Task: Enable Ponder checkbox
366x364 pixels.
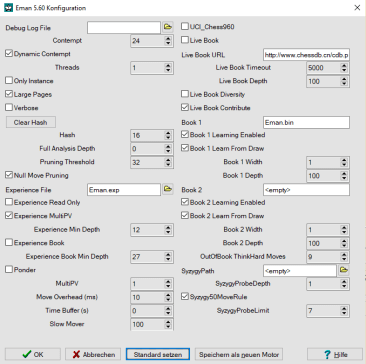Action: point(9,270)
